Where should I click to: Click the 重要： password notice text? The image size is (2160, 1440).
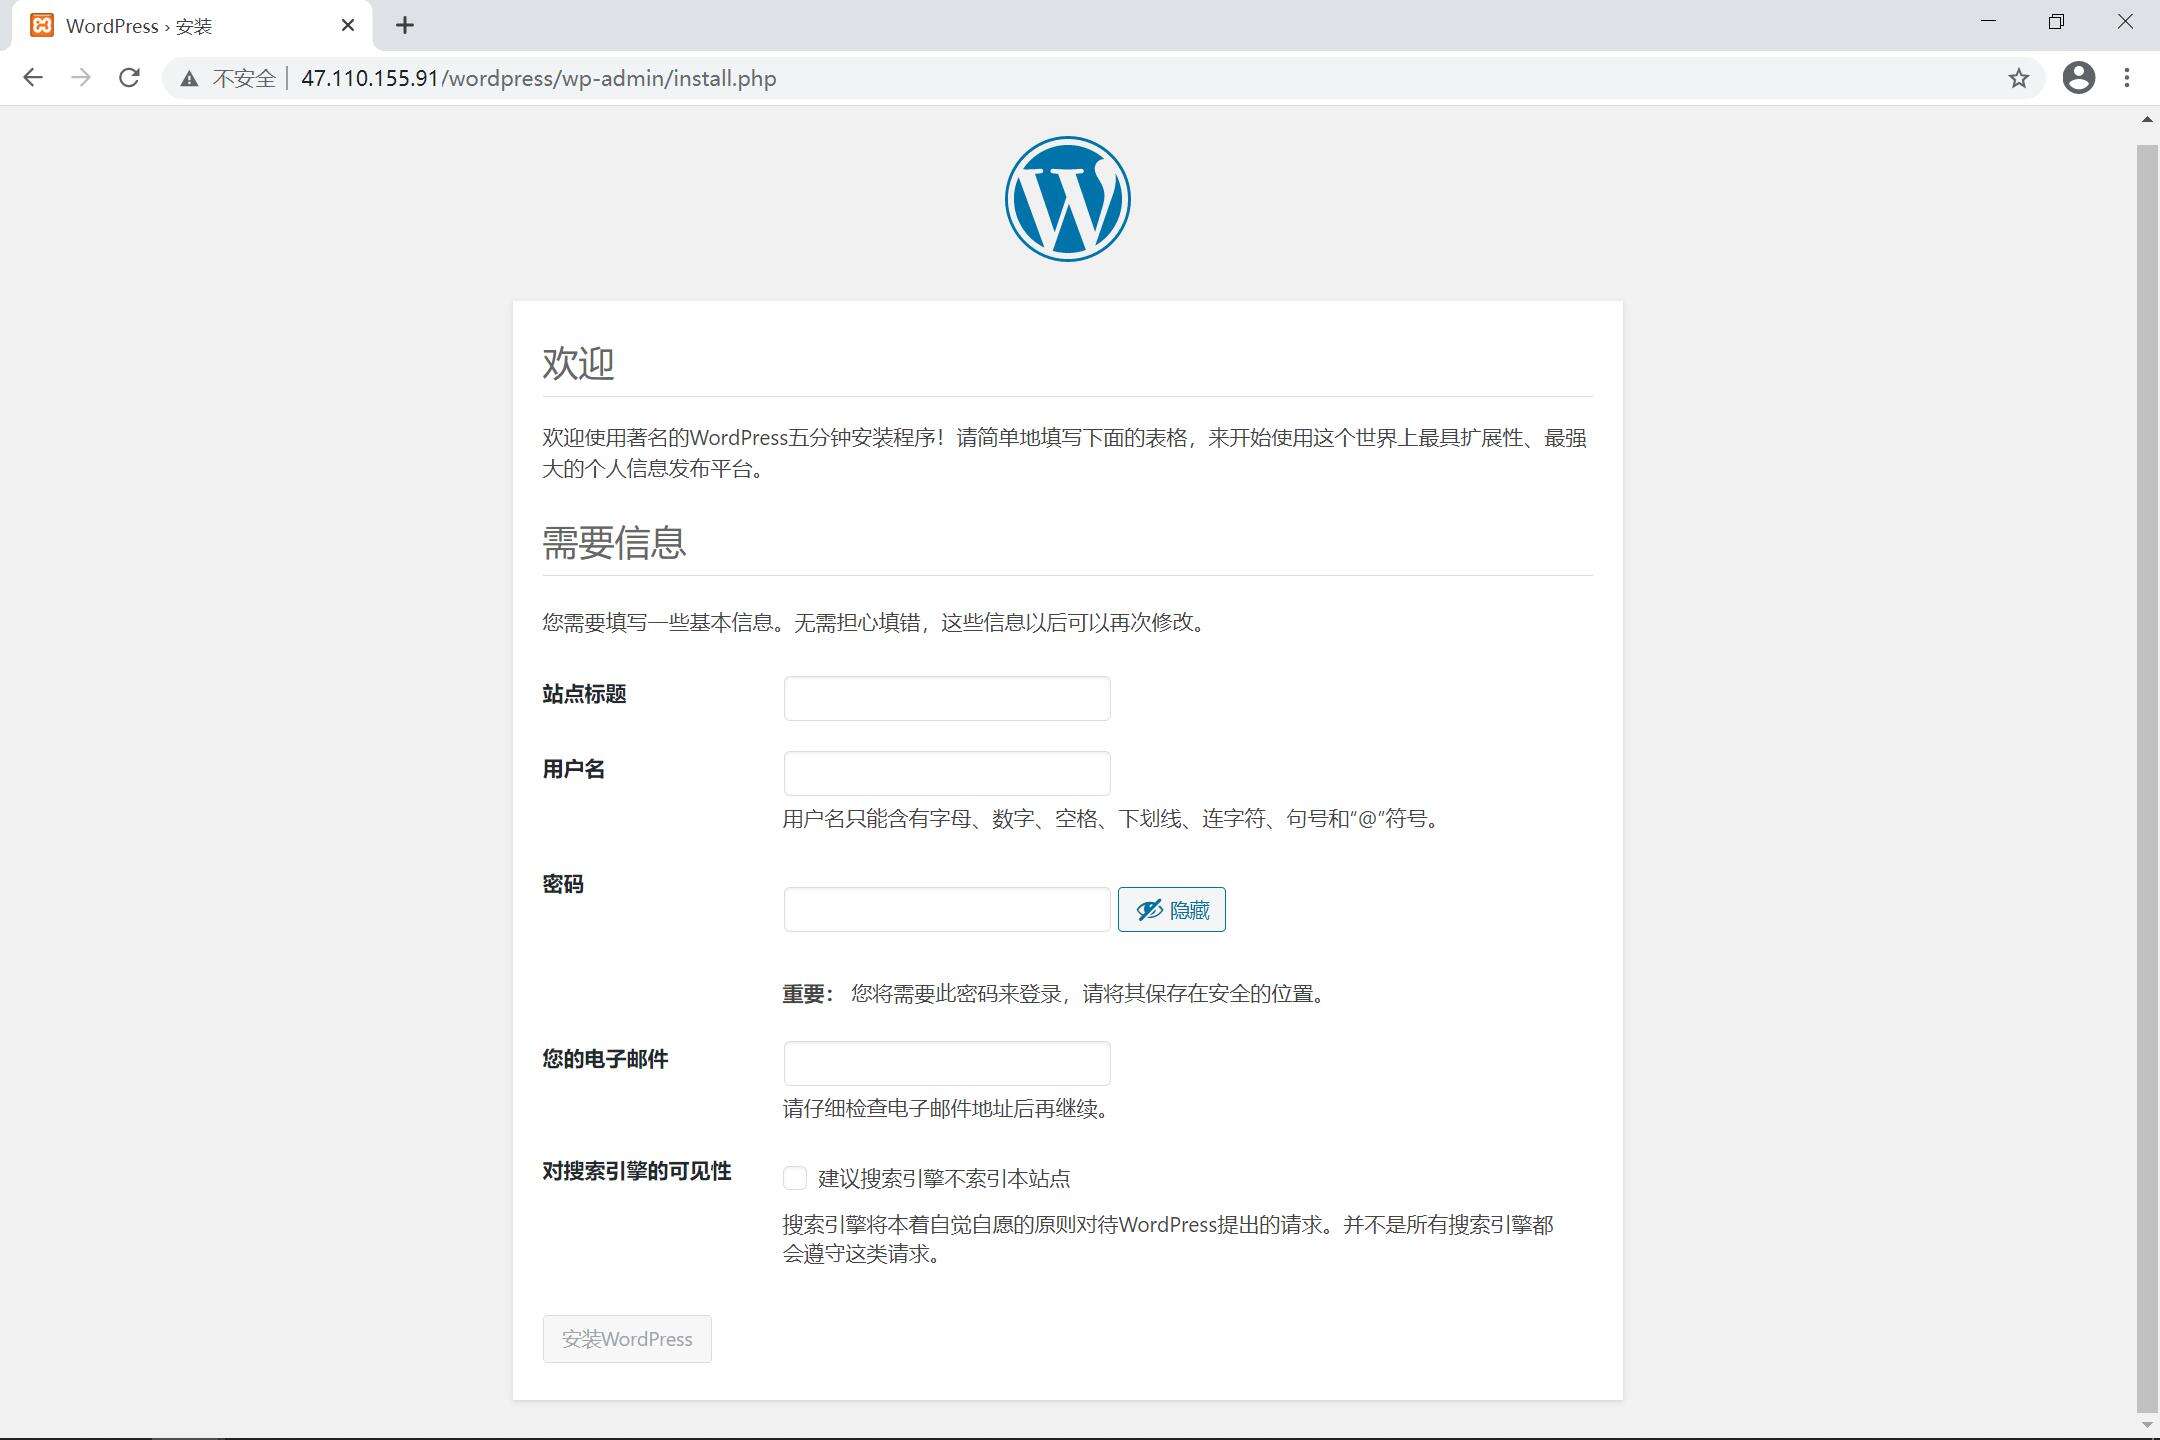(1055, 993)
